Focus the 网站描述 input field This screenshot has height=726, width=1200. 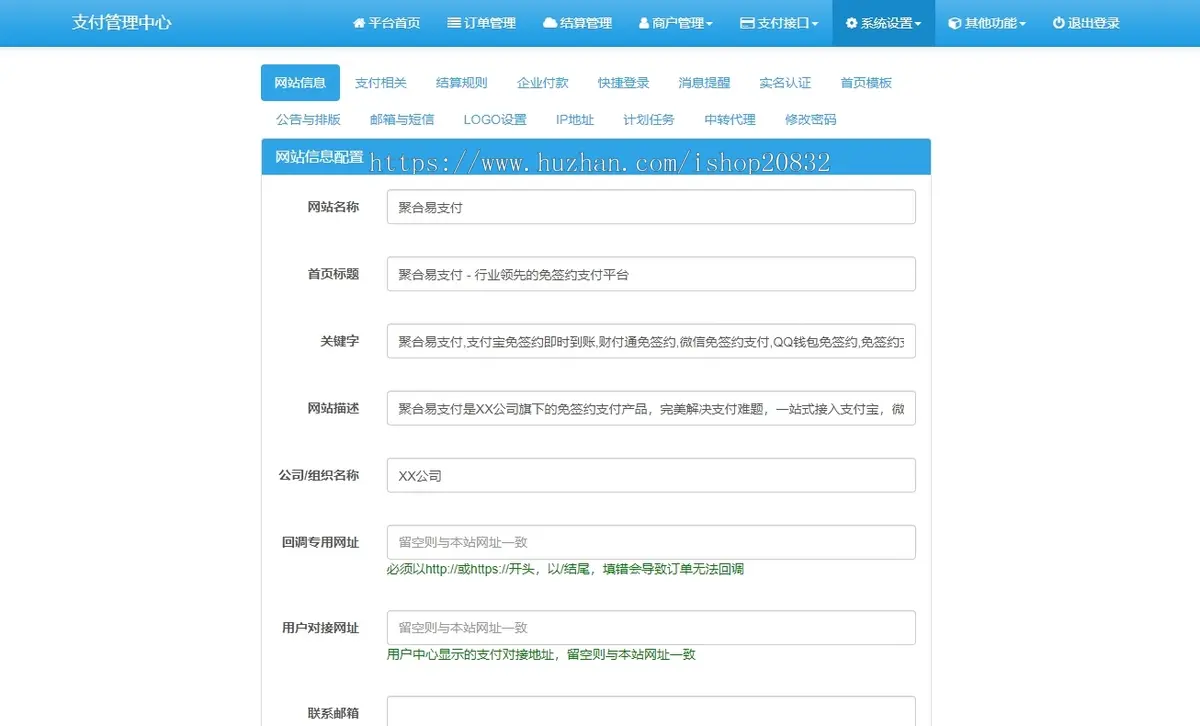tap(651, 408)
